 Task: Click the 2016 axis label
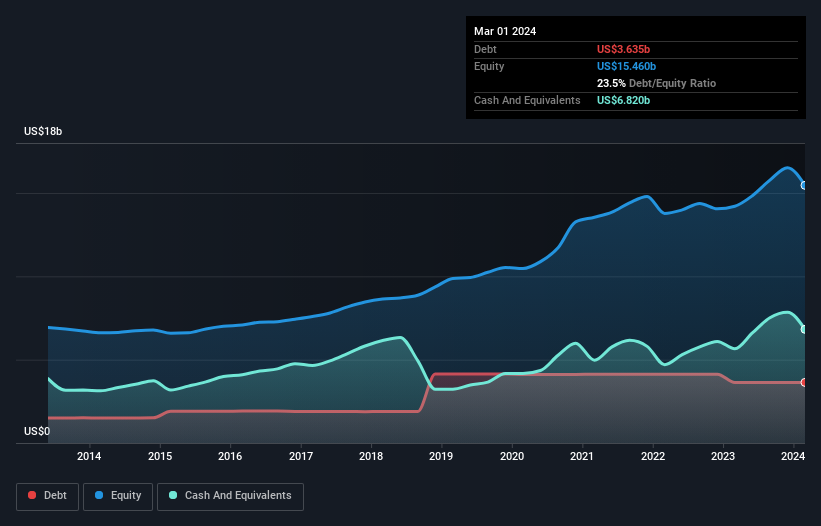(x=230, y=456)
